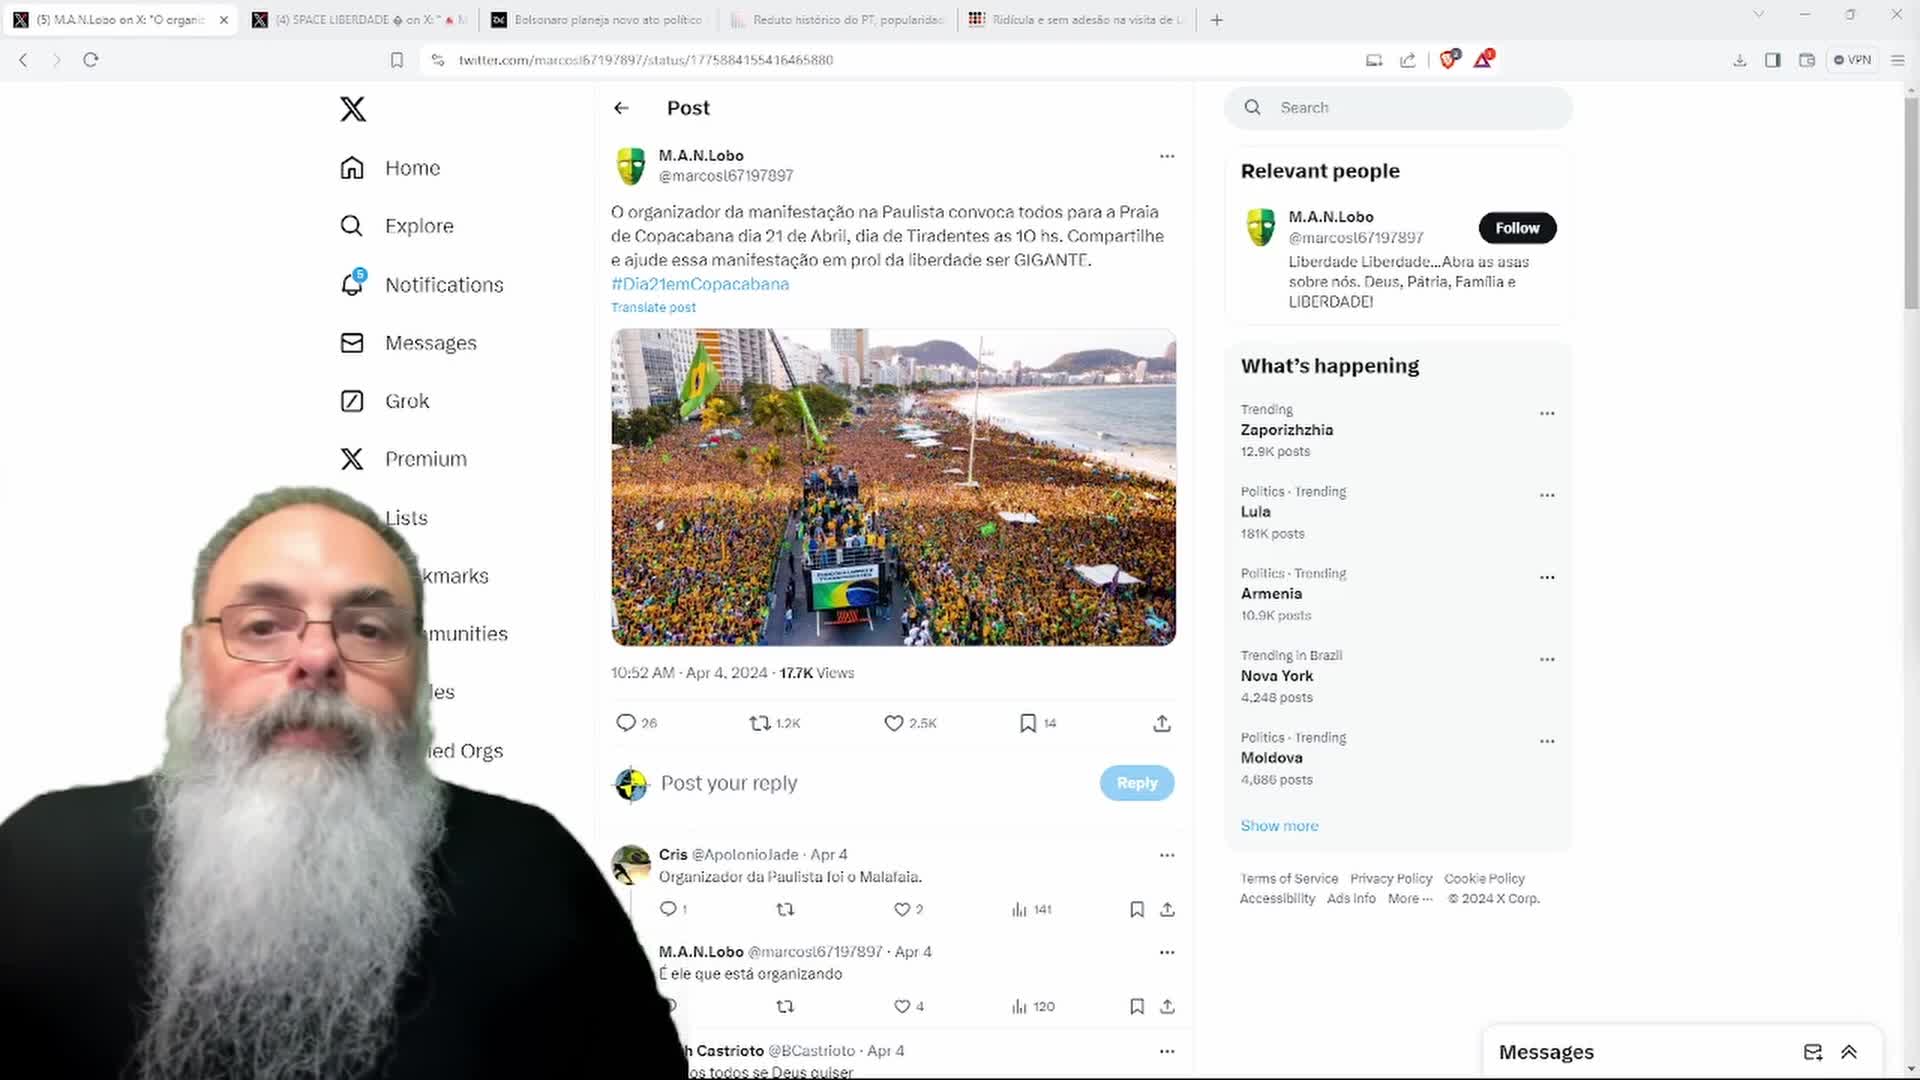Open X Premium from the sidebar
The image size is (1920, 1080).
pos(425,458)
